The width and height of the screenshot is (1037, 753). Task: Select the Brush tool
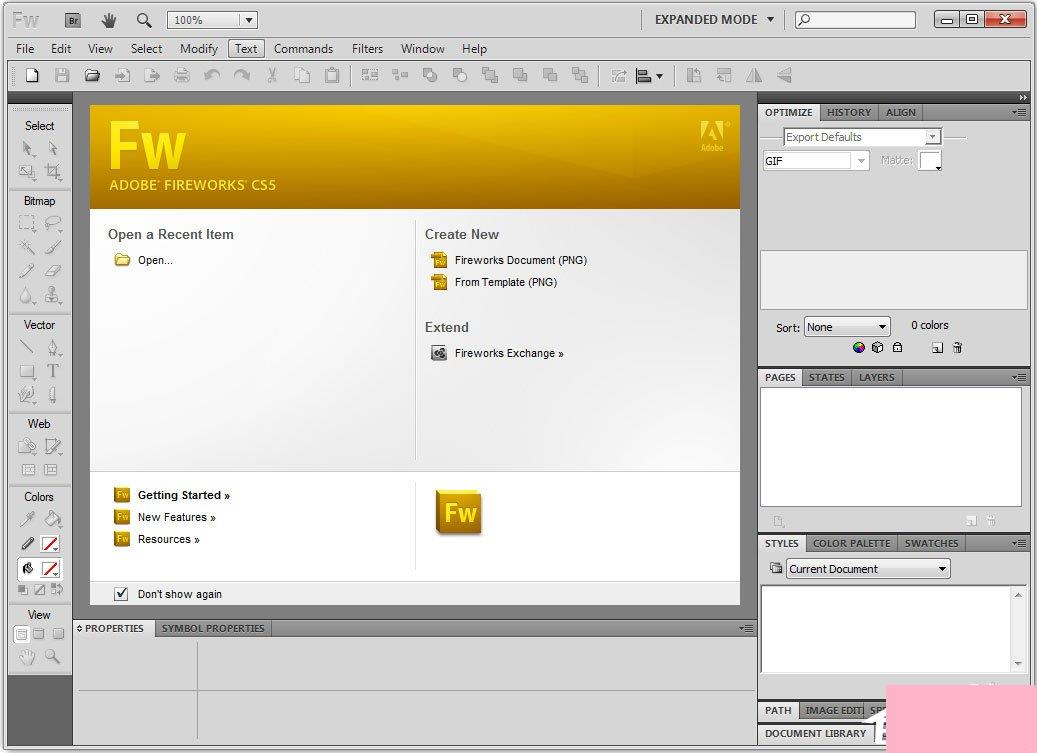click(53, 247)
